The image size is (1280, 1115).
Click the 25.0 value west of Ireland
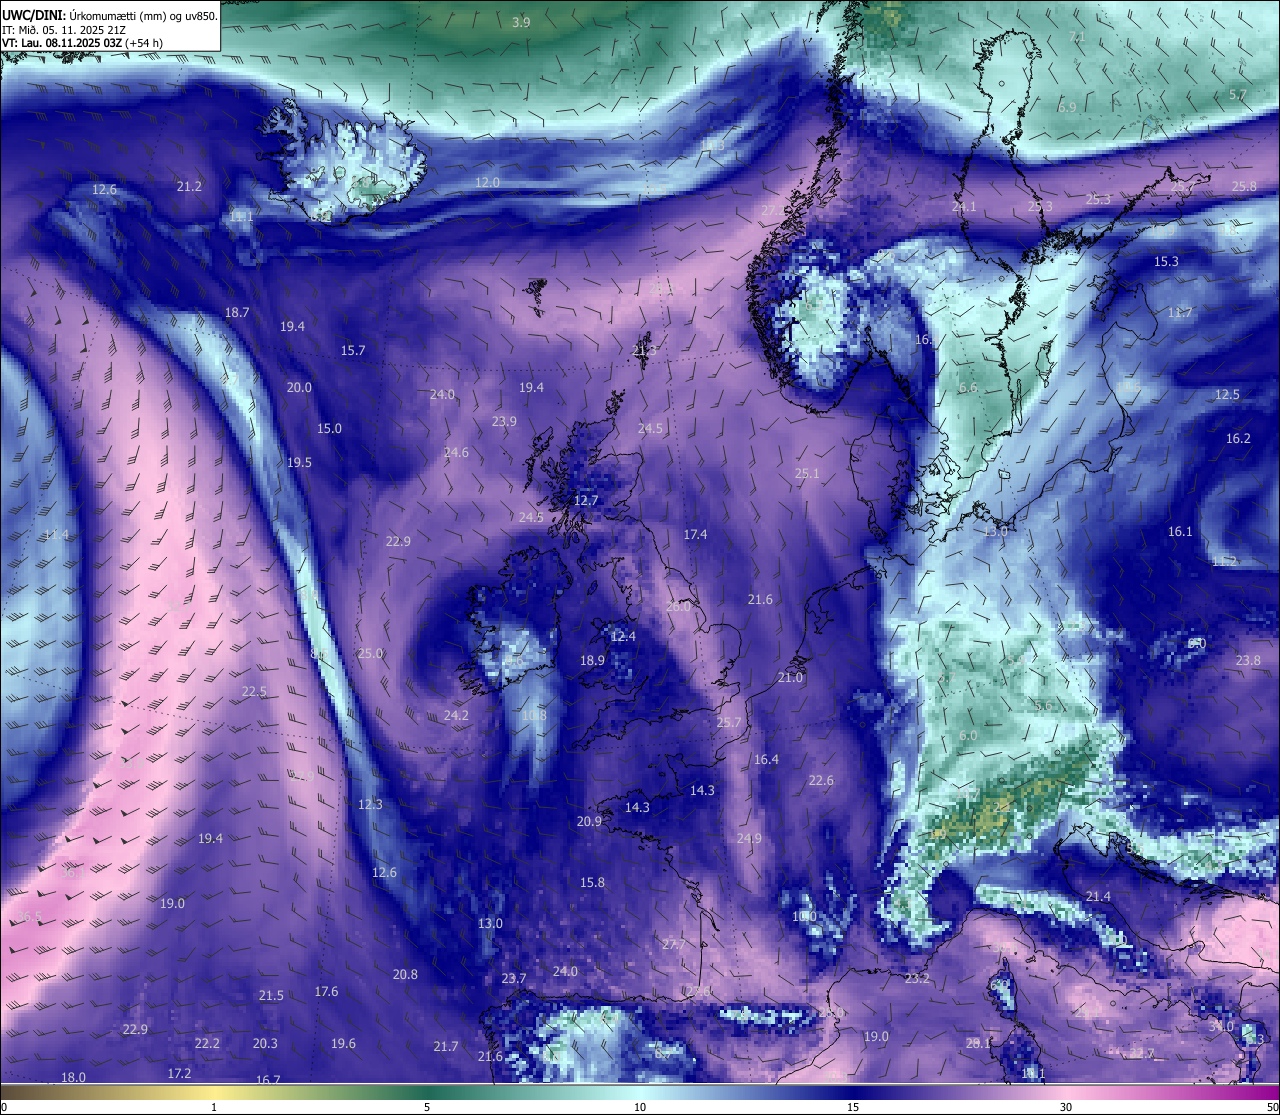point(371,653)
